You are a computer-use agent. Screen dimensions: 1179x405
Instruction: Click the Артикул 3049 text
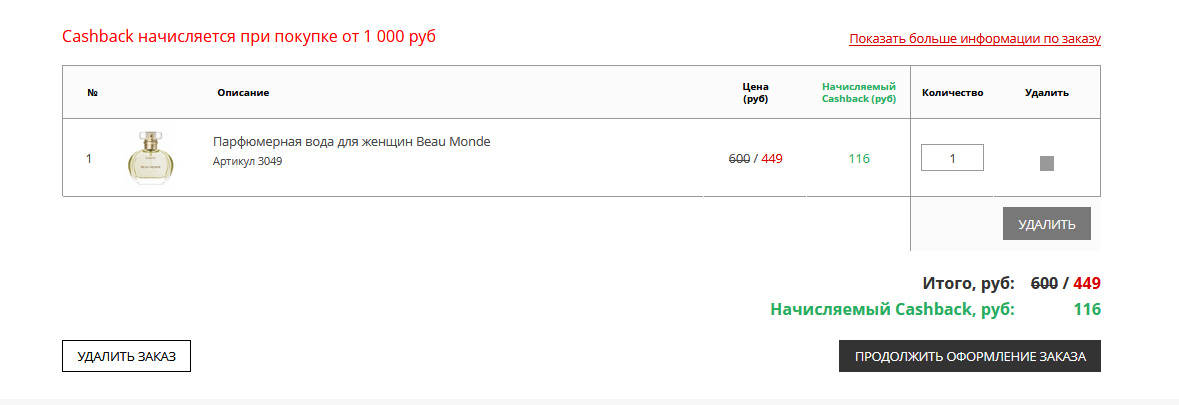click(x=247, y=161)
